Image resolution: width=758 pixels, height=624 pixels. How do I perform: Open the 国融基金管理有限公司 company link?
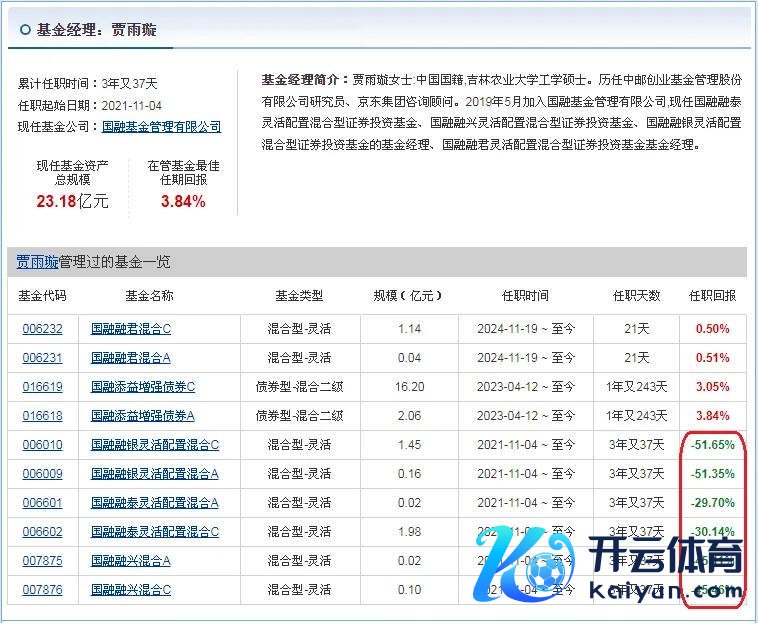[162, 127]
